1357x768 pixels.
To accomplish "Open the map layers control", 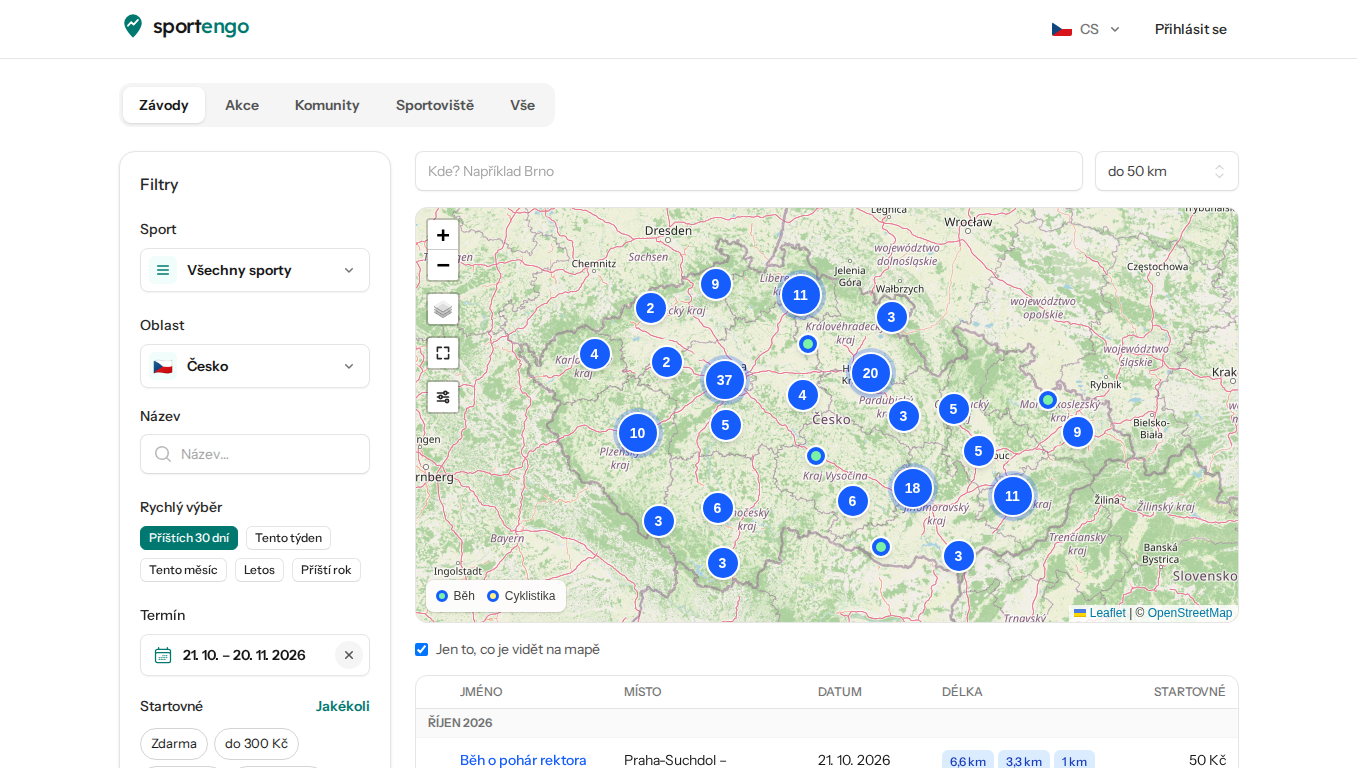I will click(x=443, y=309).
